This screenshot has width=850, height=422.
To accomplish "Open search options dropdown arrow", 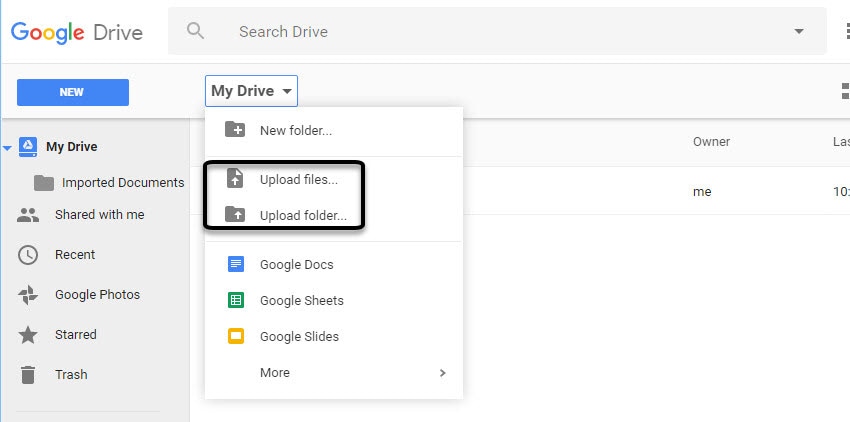I will pyautogui.click(x=799, y=31).
